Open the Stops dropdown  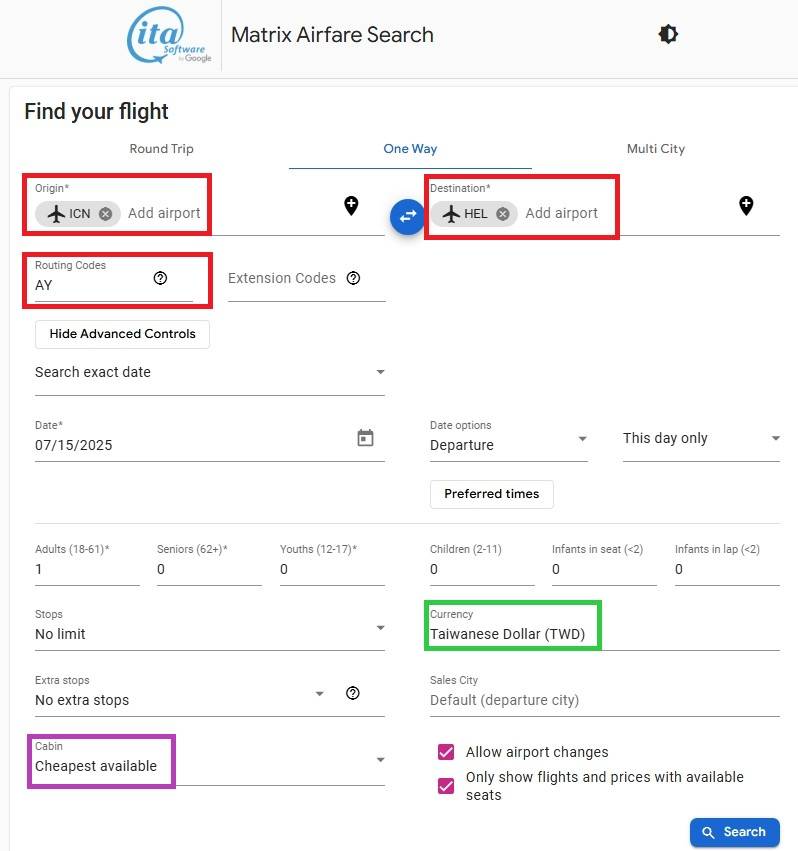(380, 628)
